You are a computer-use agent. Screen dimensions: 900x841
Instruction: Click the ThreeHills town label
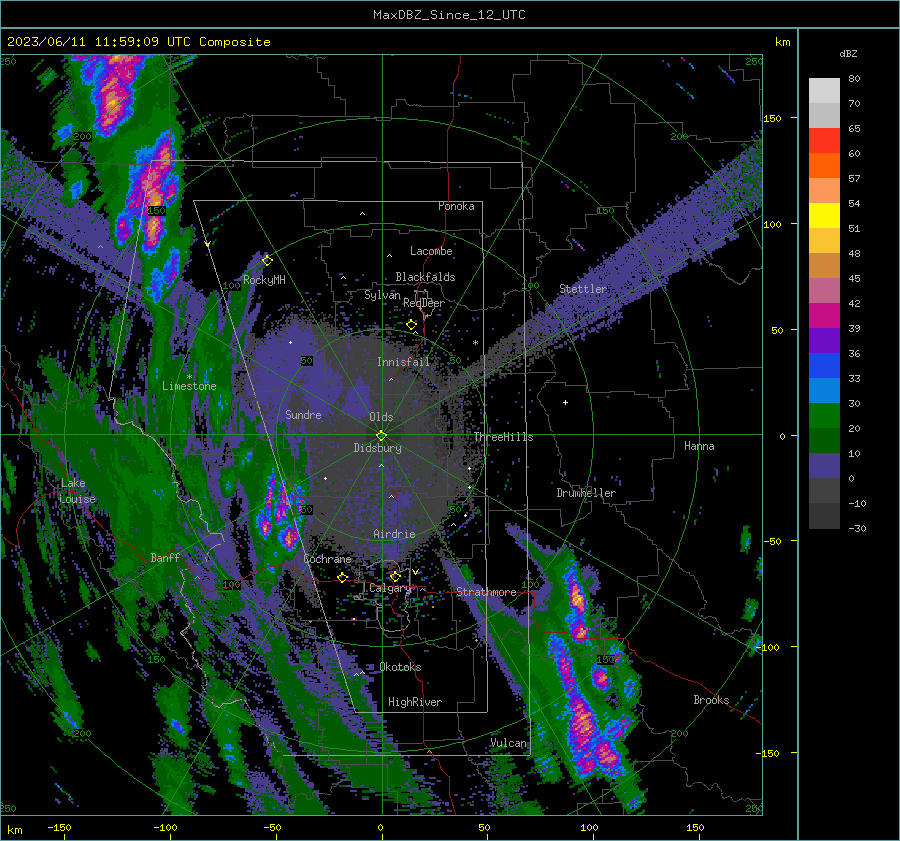pyautogui.click(x=503, y=437)
